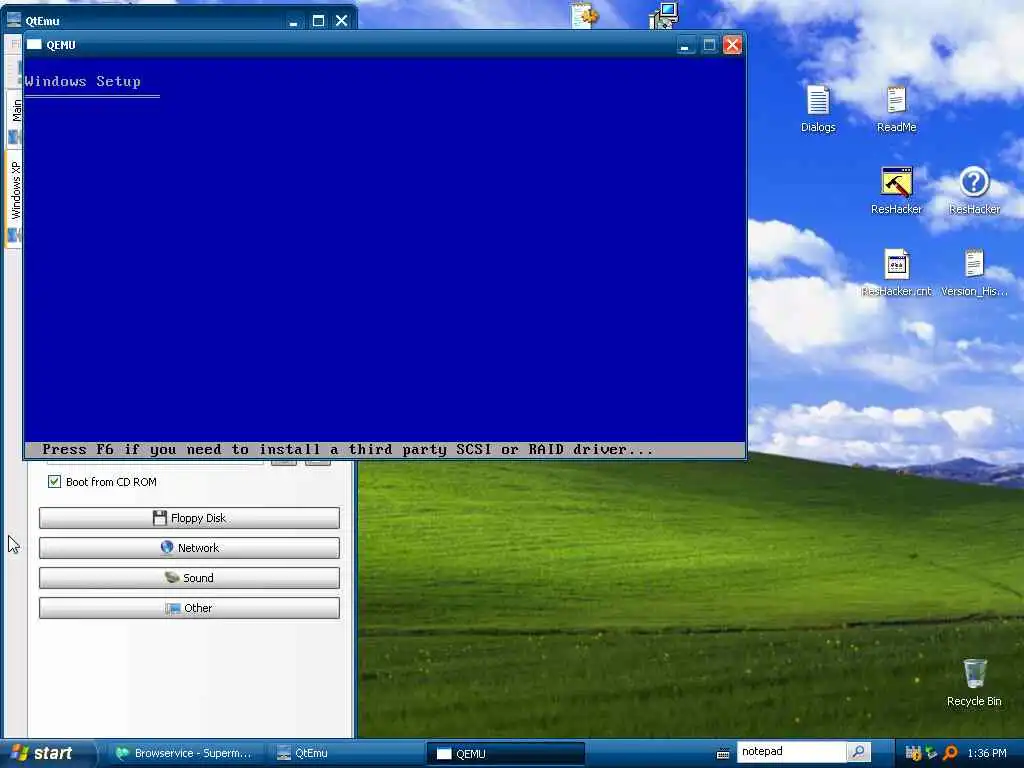The height and width of the screenshot is (768, 1024).
Task: Click the orange magnifier tray icon
Action: point(950,753)
